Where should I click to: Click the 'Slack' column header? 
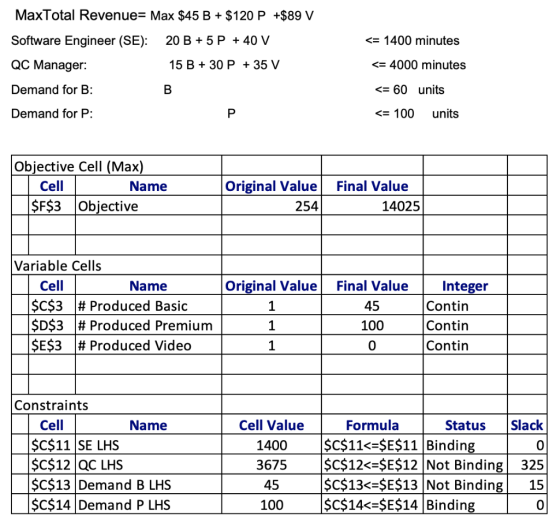(527, 425)
